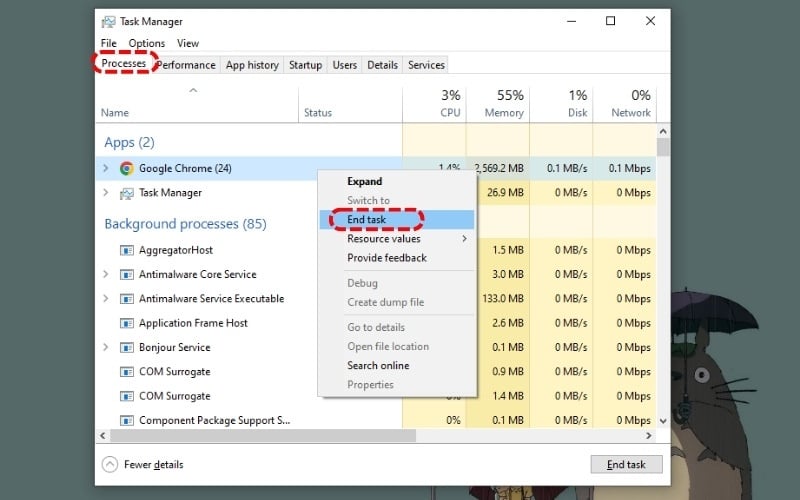
Task: Choose End task from the context menu
Action: (367, 220)
